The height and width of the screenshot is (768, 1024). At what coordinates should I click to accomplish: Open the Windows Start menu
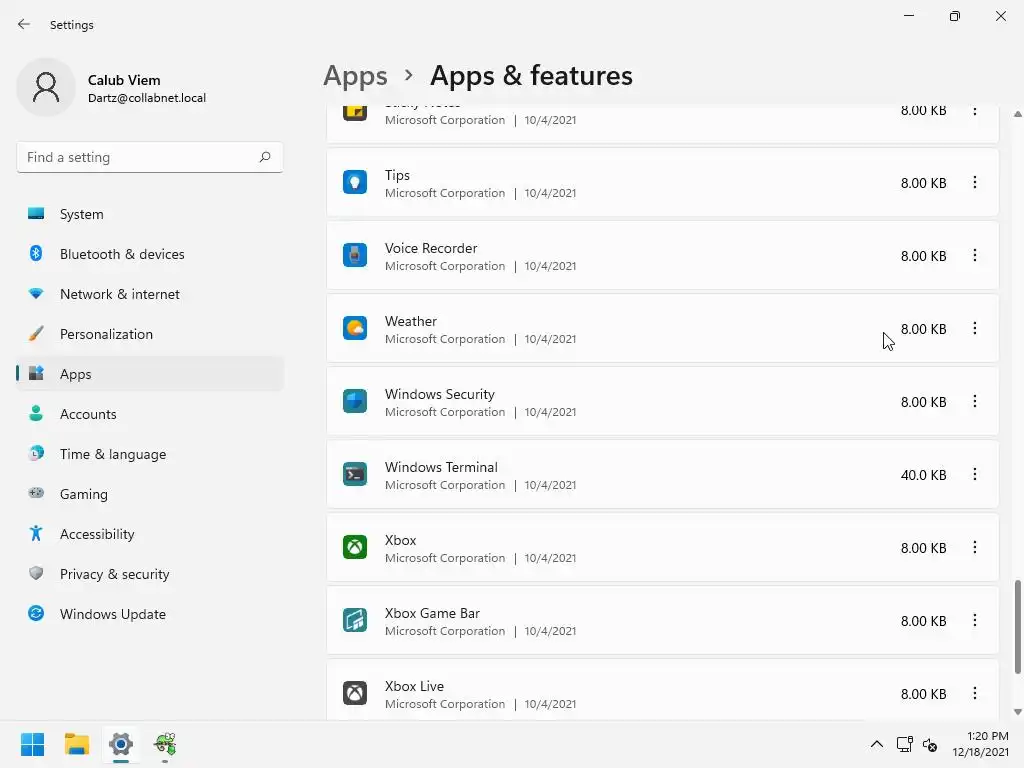click(32, 744)
